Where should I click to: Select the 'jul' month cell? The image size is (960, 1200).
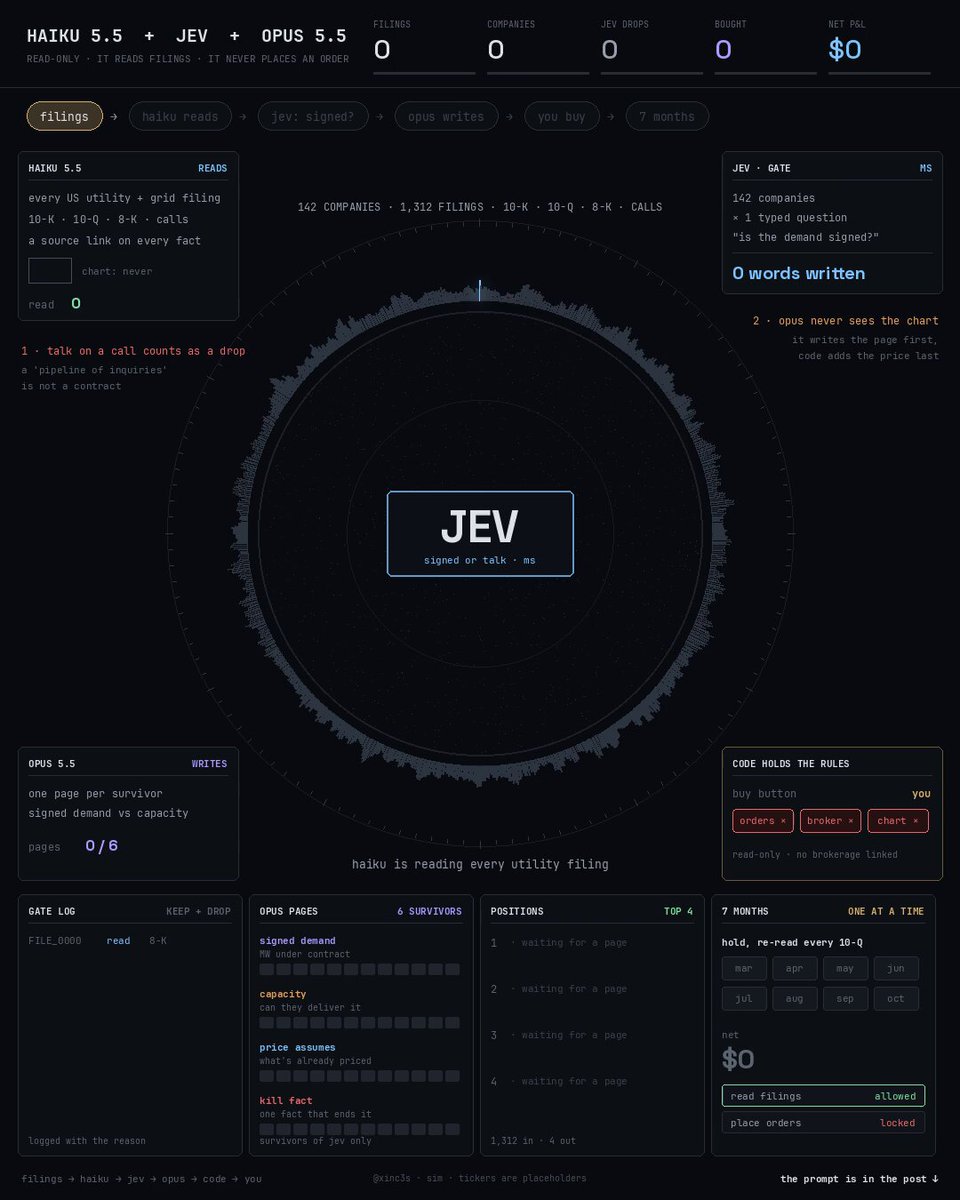click(x=744, y=999)
